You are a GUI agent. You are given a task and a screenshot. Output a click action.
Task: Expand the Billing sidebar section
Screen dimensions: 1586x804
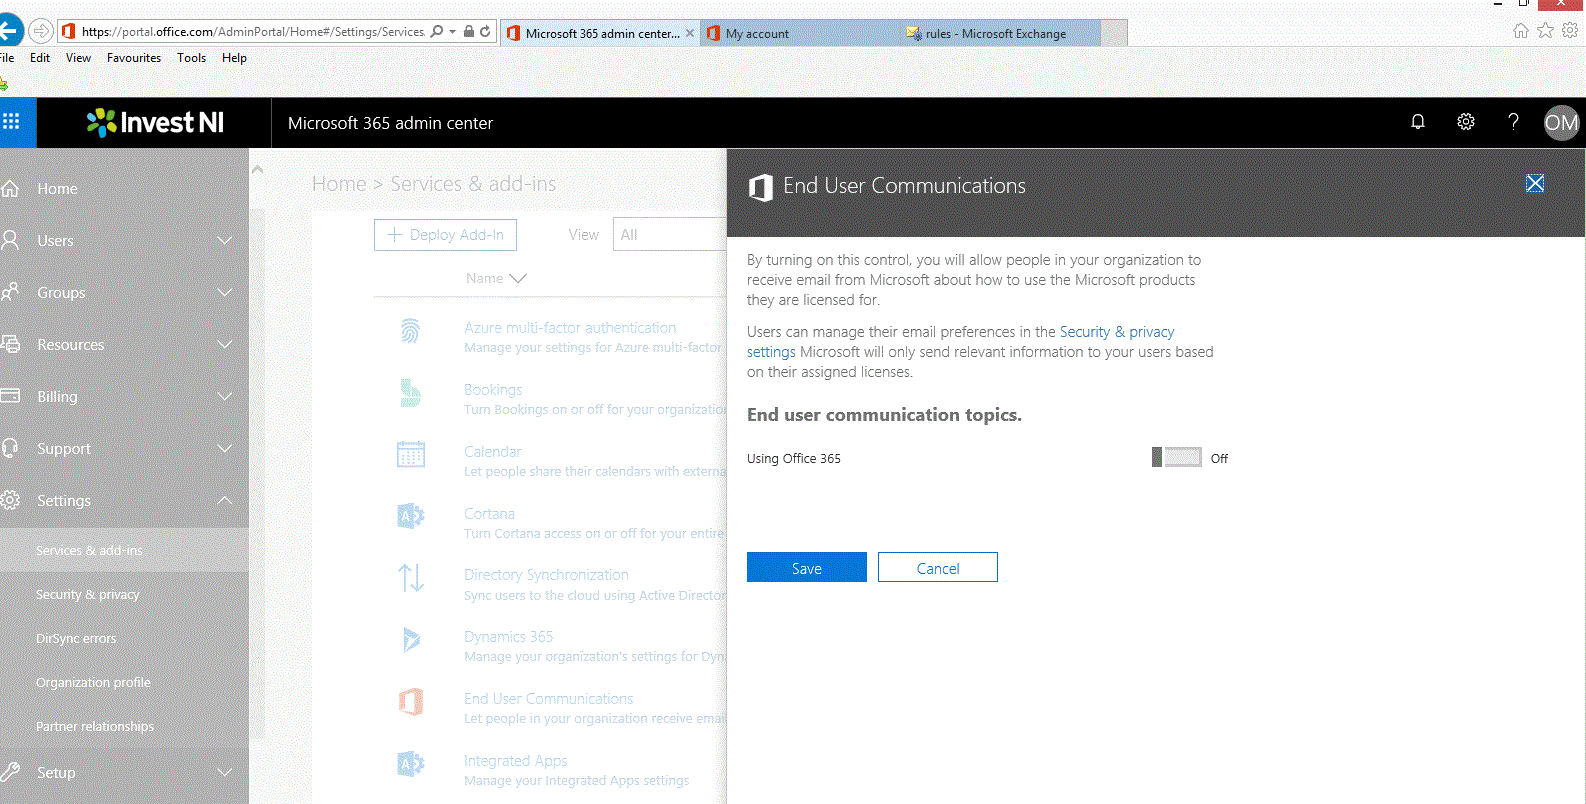pyautogui.click(x=224, y=397)
